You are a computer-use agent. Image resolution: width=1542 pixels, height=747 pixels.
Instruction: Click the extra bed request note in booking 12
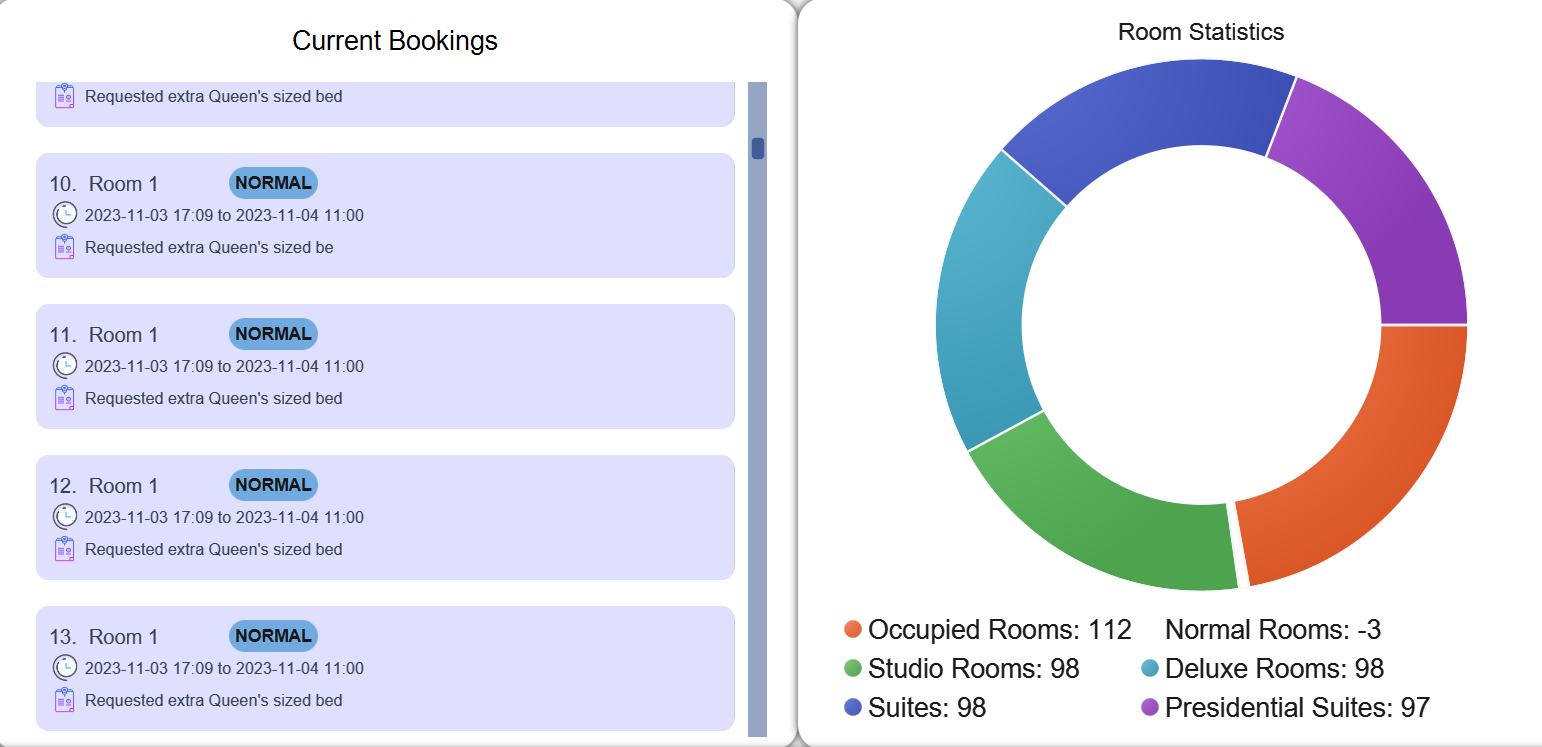click(214, 549)
